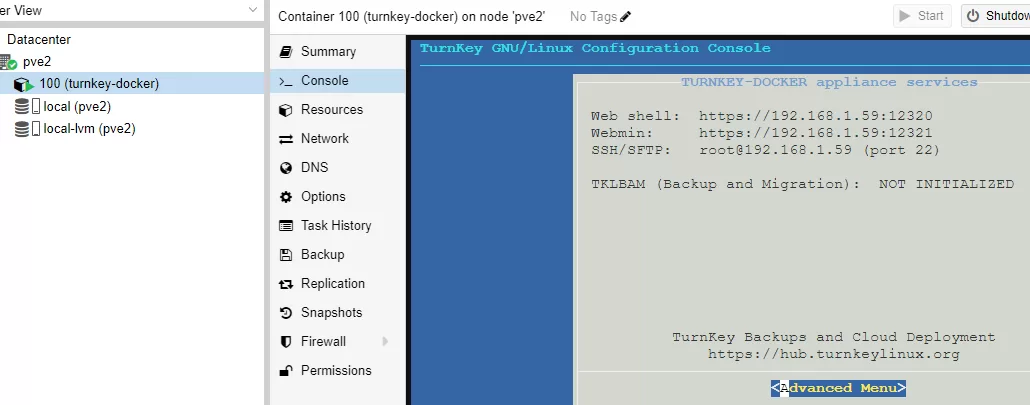Click the Resources cube icon
1030x405 pixels.
point(286,110)
